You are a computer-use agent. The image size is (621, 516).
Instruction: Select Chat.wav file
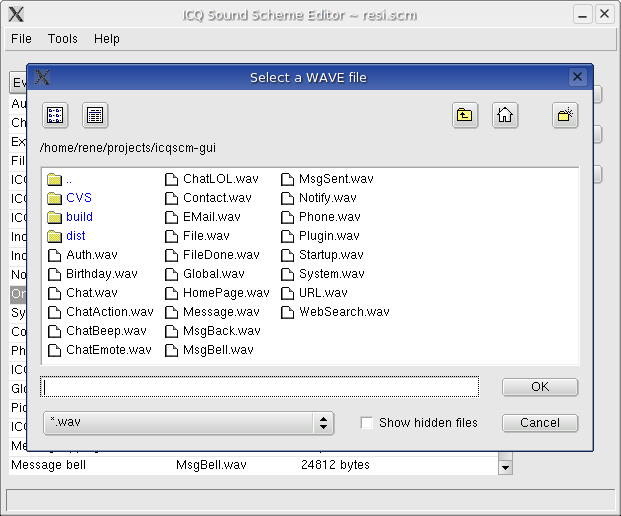pos(82,293)
